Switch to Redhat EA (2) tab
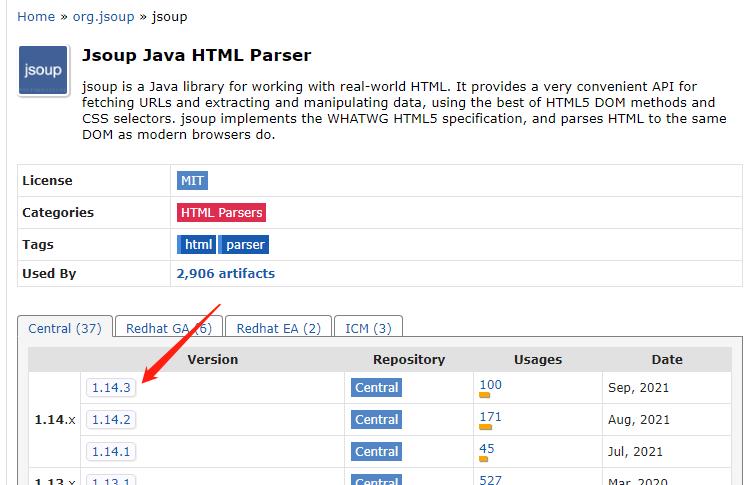This screenshot has width=745, height=485. click(x=278, y=328)
